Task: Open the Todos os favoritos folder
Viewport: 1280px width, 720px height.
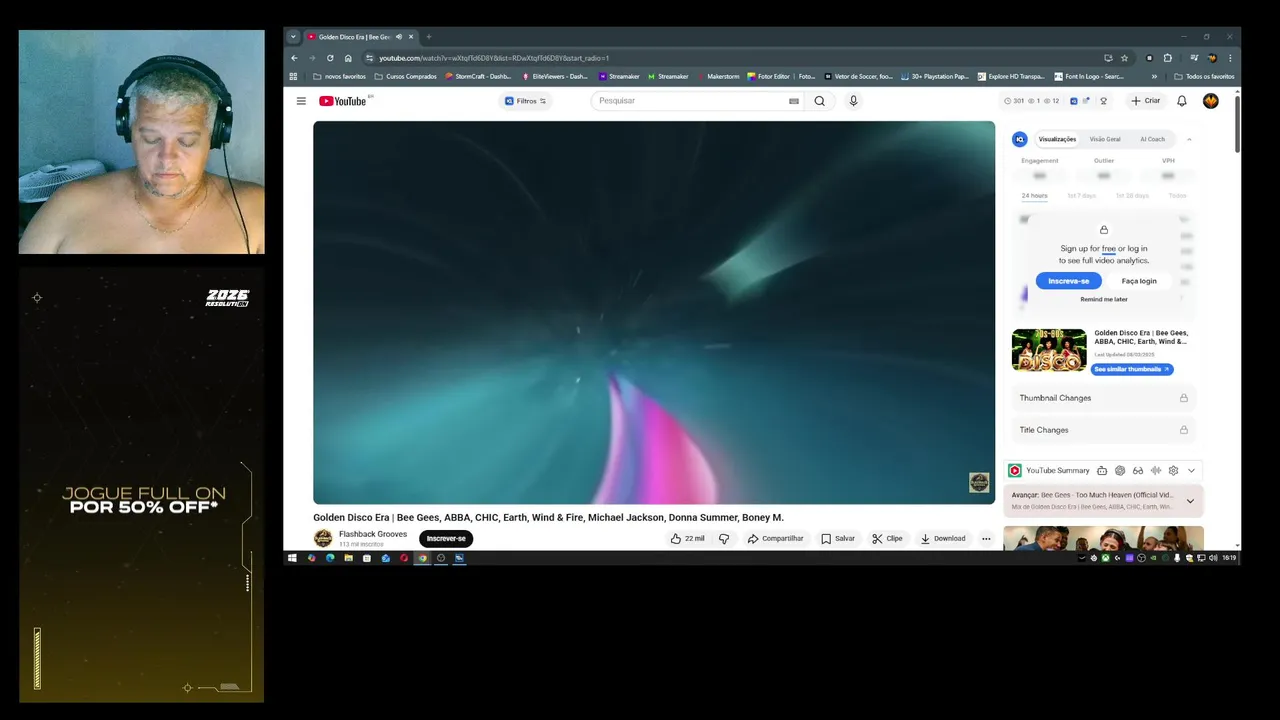Action: 1204,76
